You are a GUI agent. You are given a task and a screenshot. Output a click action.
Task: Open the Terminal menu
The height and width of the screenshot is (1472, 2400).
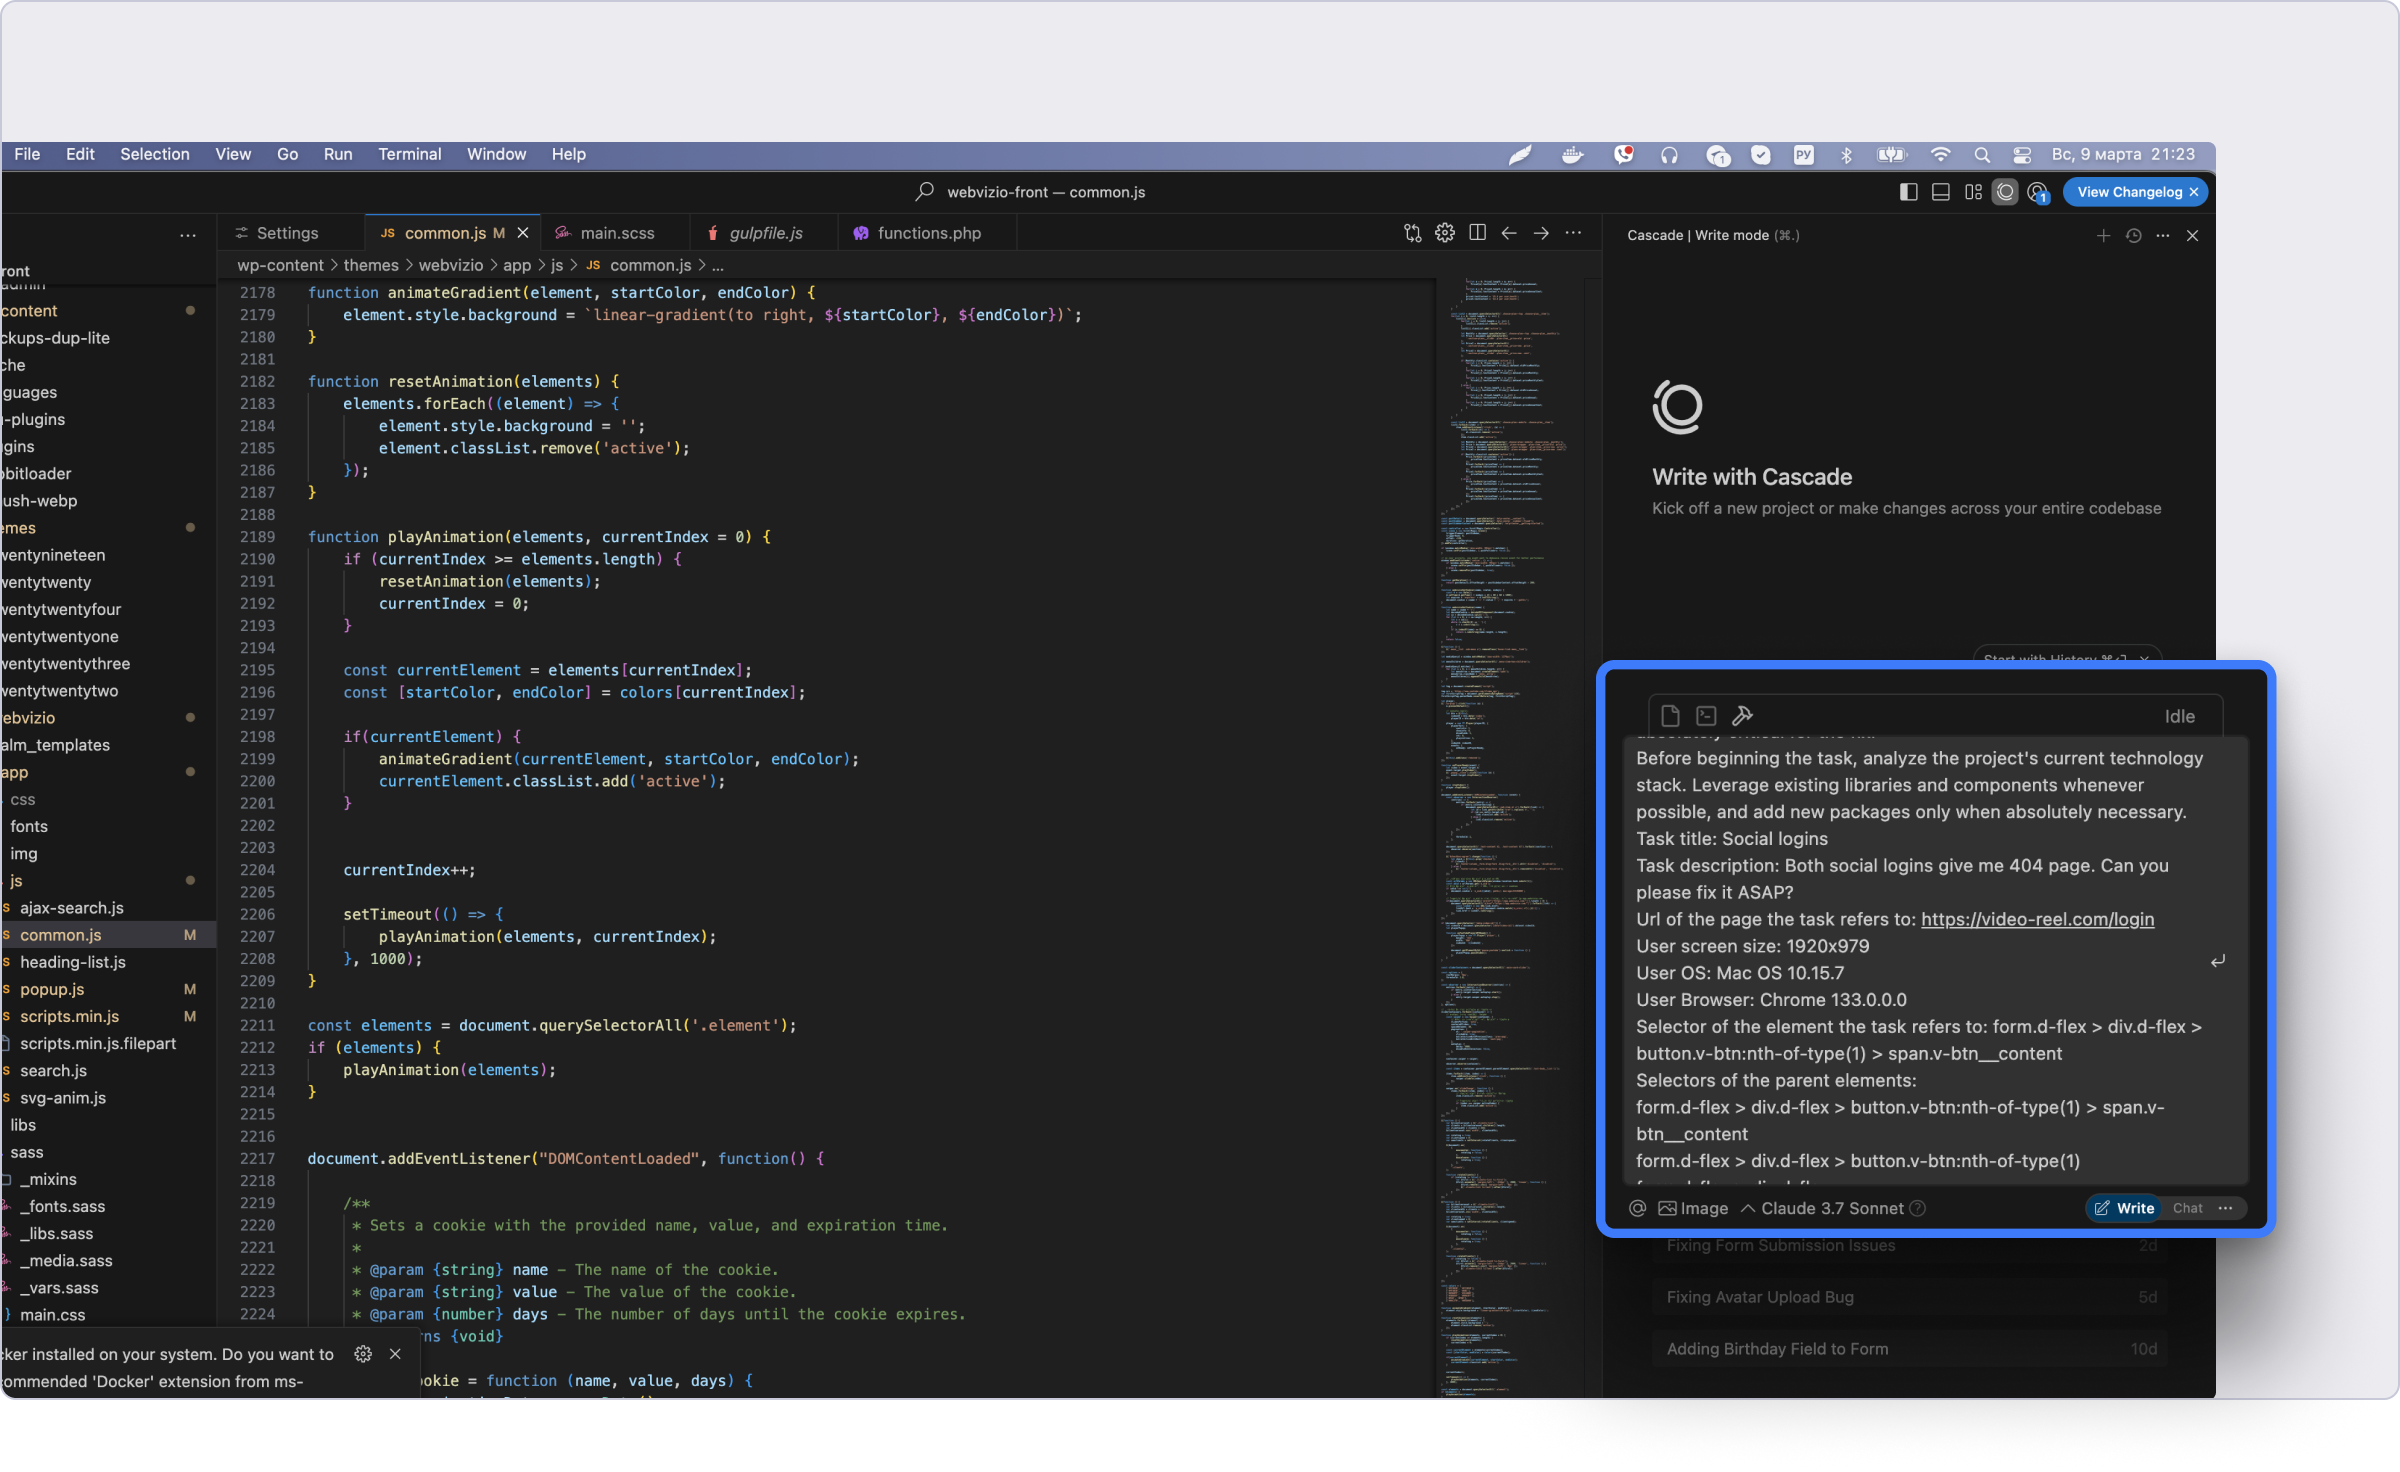pos(409,154)
